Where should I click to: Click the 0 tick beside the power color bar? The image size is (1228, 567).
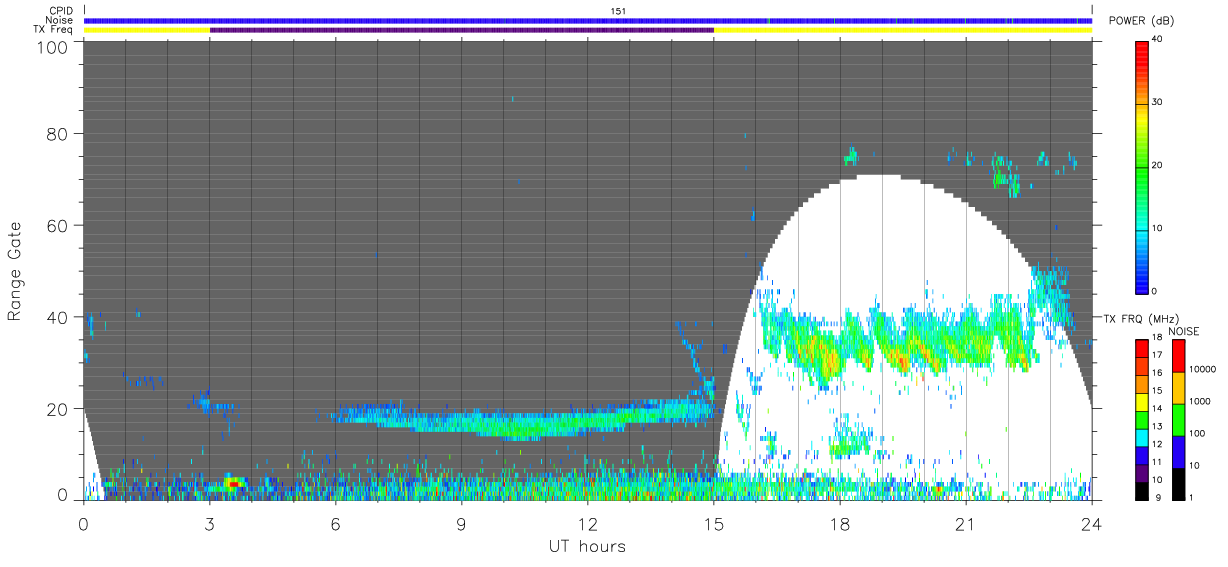point(1156,291)
